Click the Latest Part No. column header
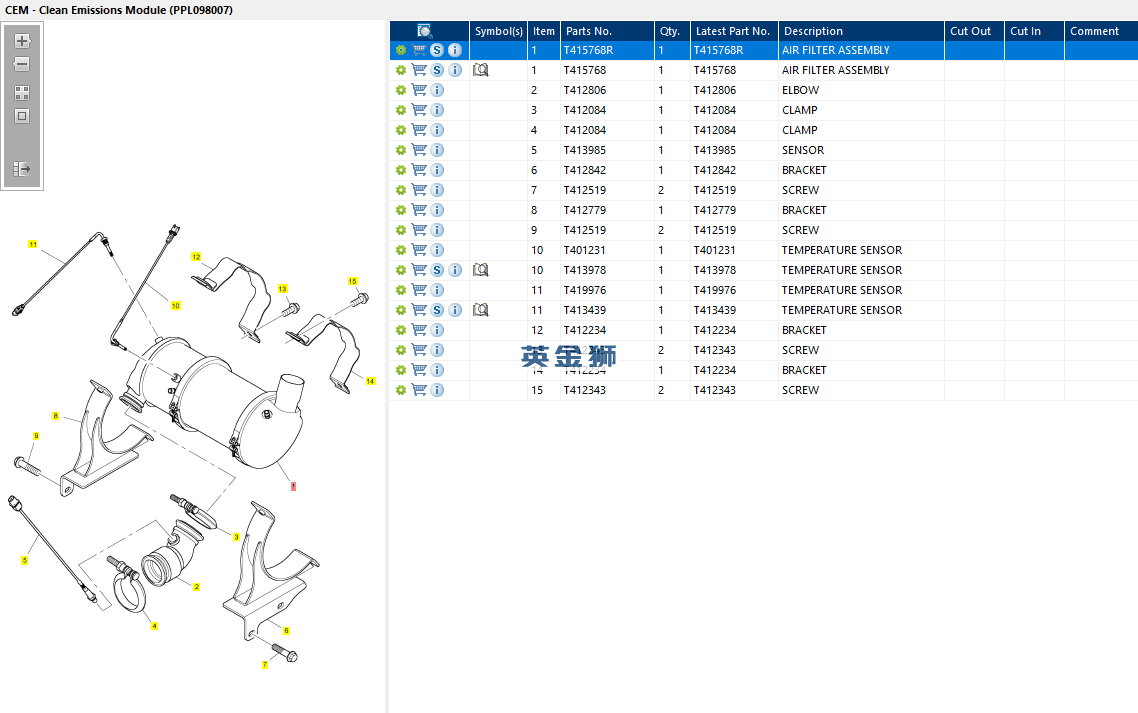This screenshot has height=713, width=1138. click(x=734, y=30)
